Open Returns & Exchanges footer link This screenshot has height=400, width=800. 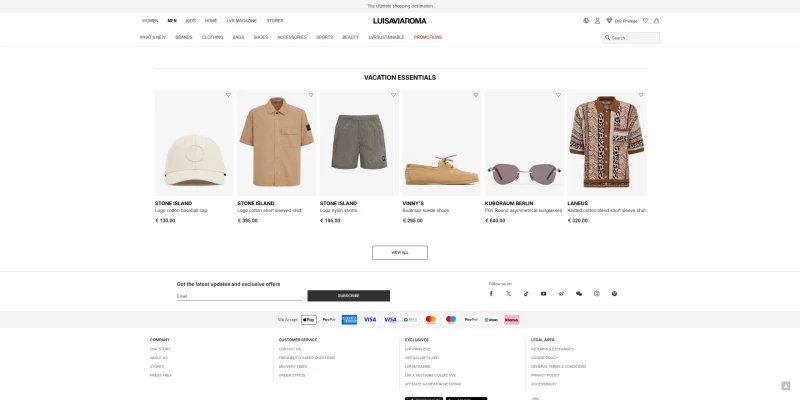click(552, 349)
